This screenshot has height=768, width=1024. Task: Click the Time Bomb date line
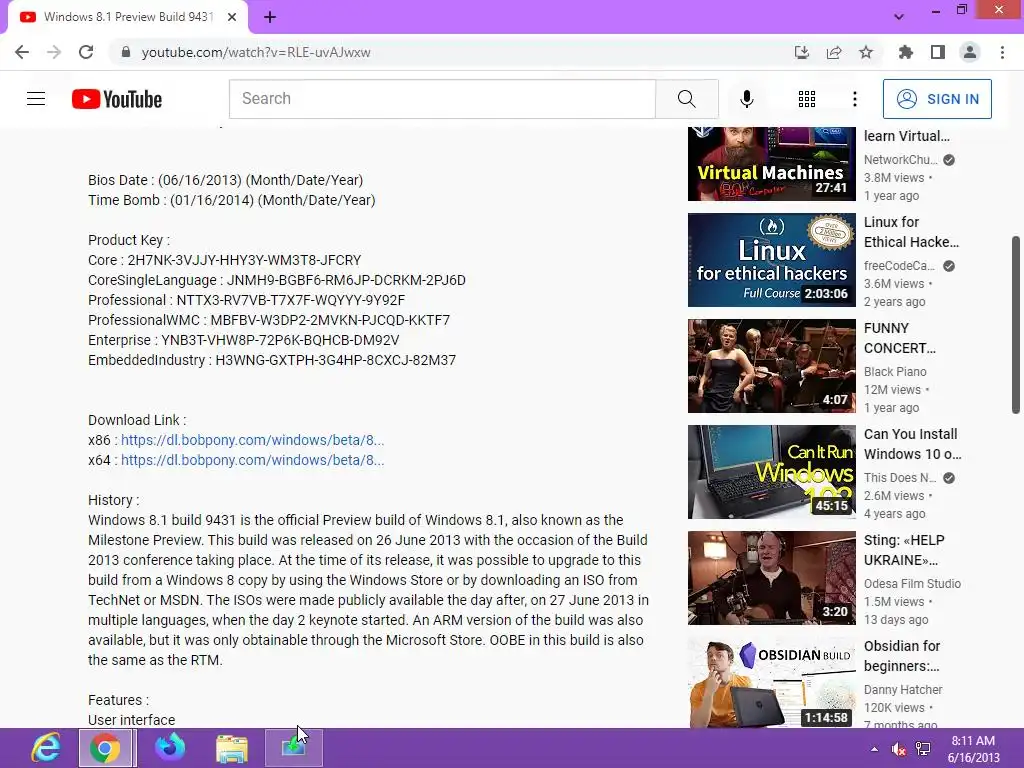coord(231,200)
